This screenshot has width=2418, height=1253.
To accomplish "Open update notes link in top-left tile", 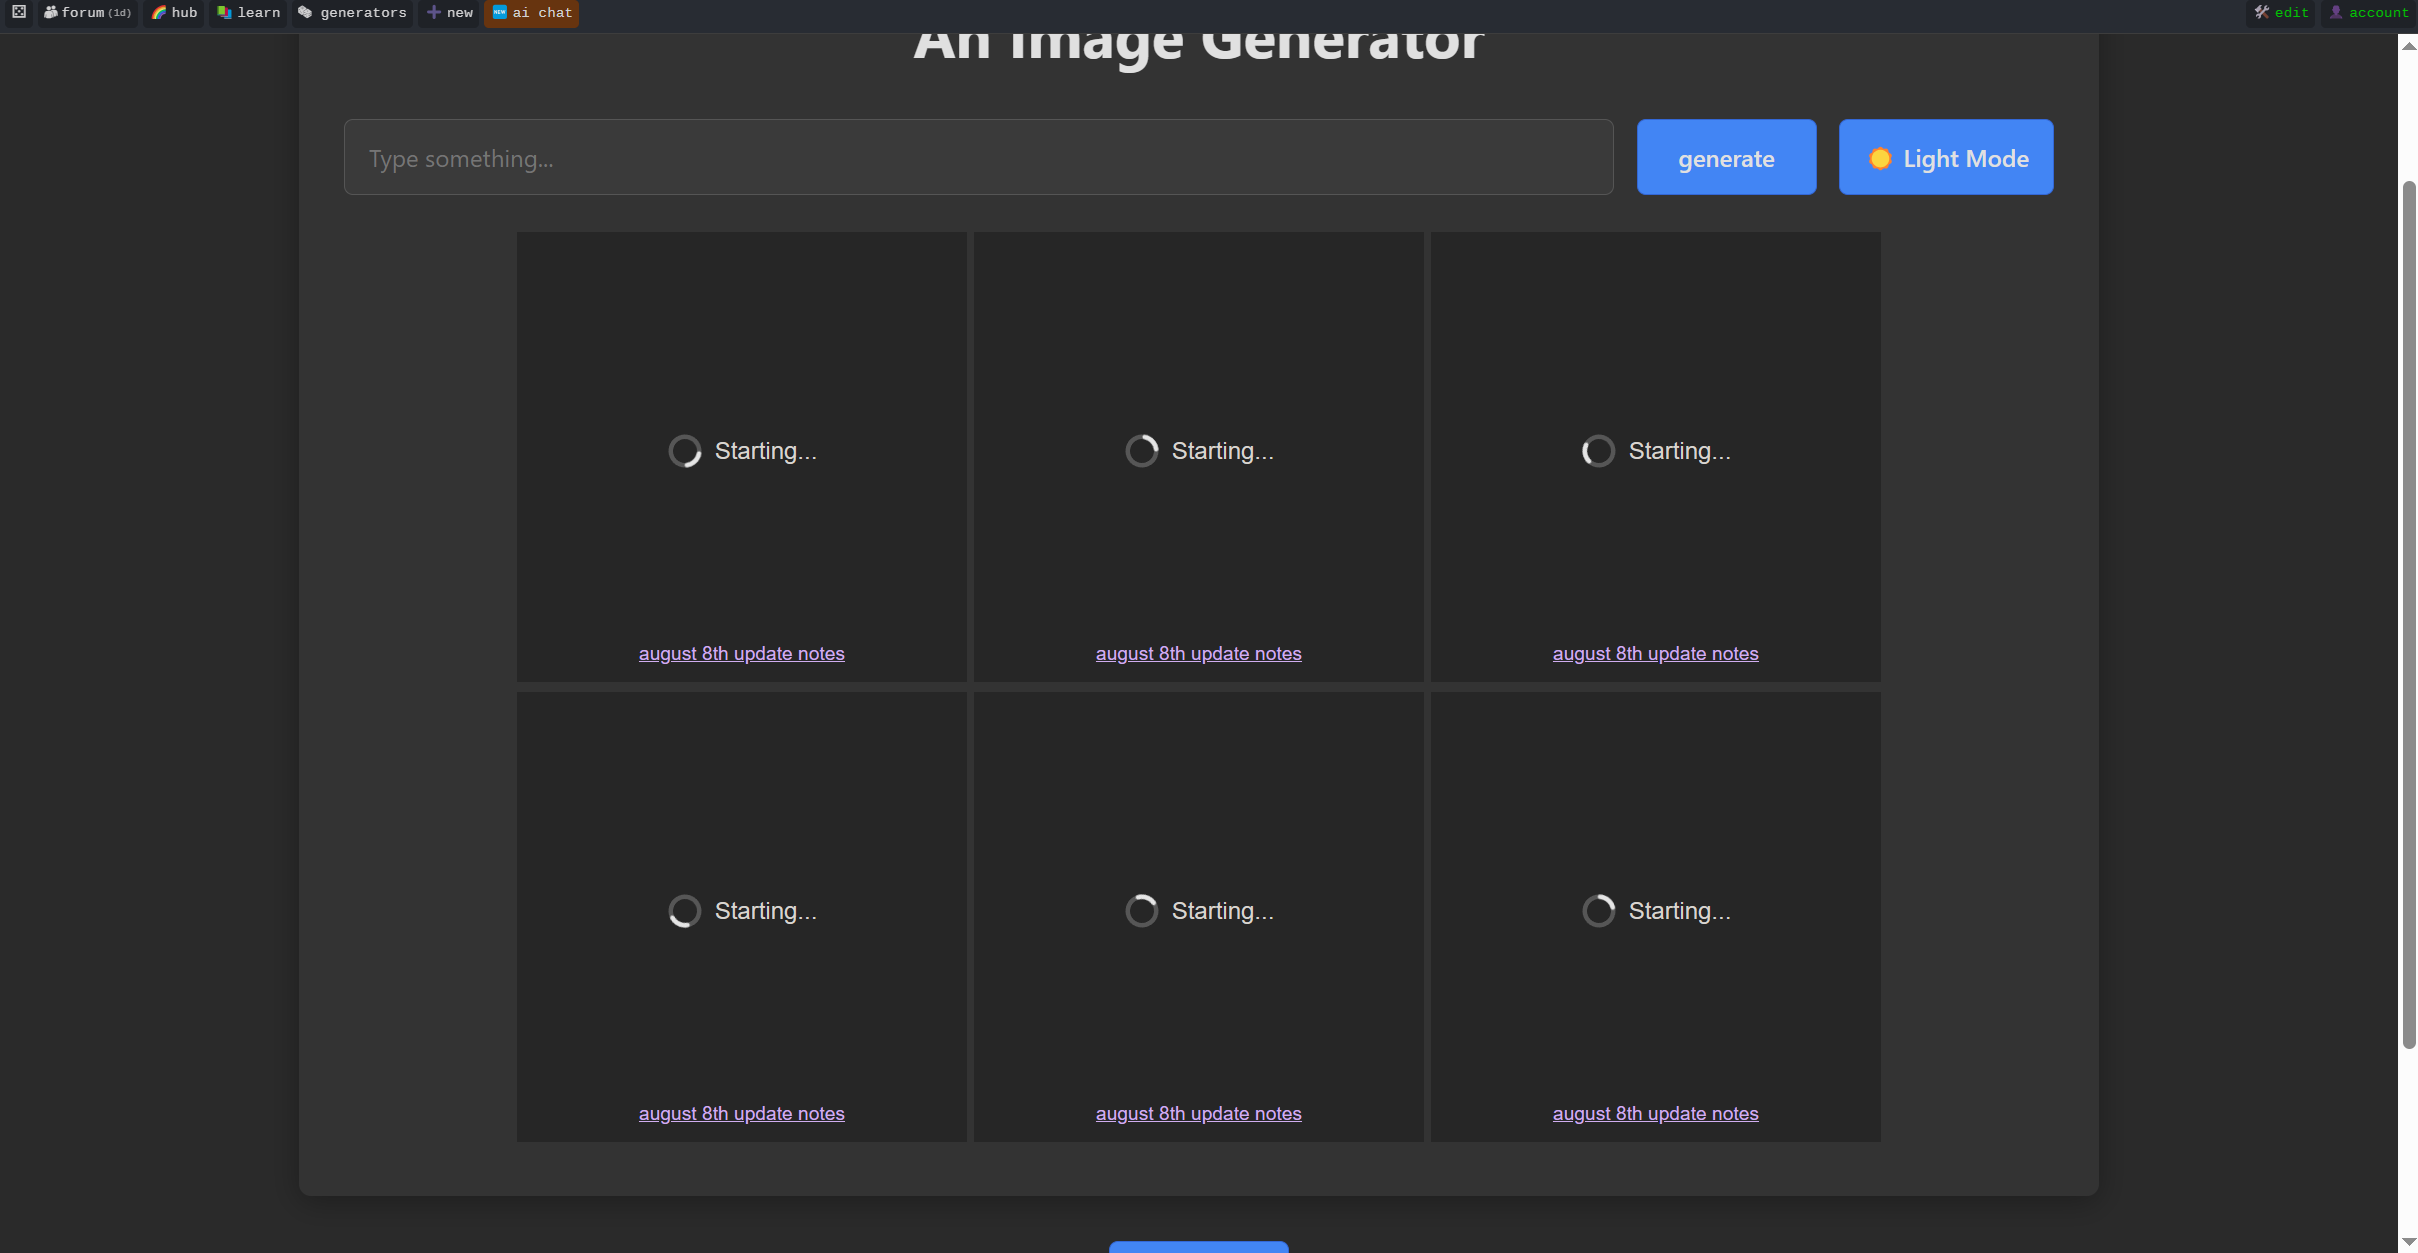I will 741,654.
